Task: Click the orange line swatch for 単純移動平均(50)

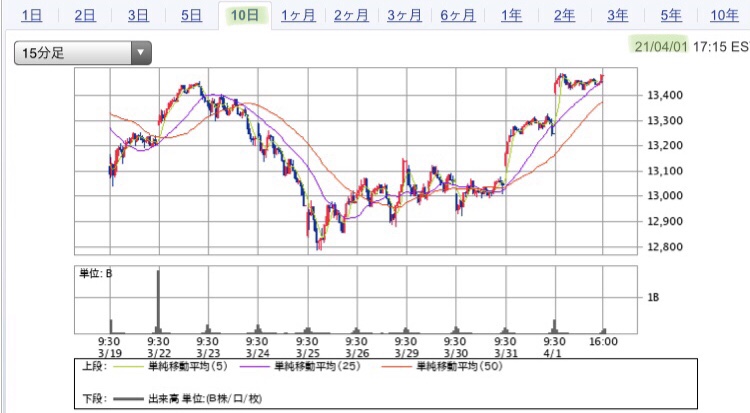Action: 397,367
